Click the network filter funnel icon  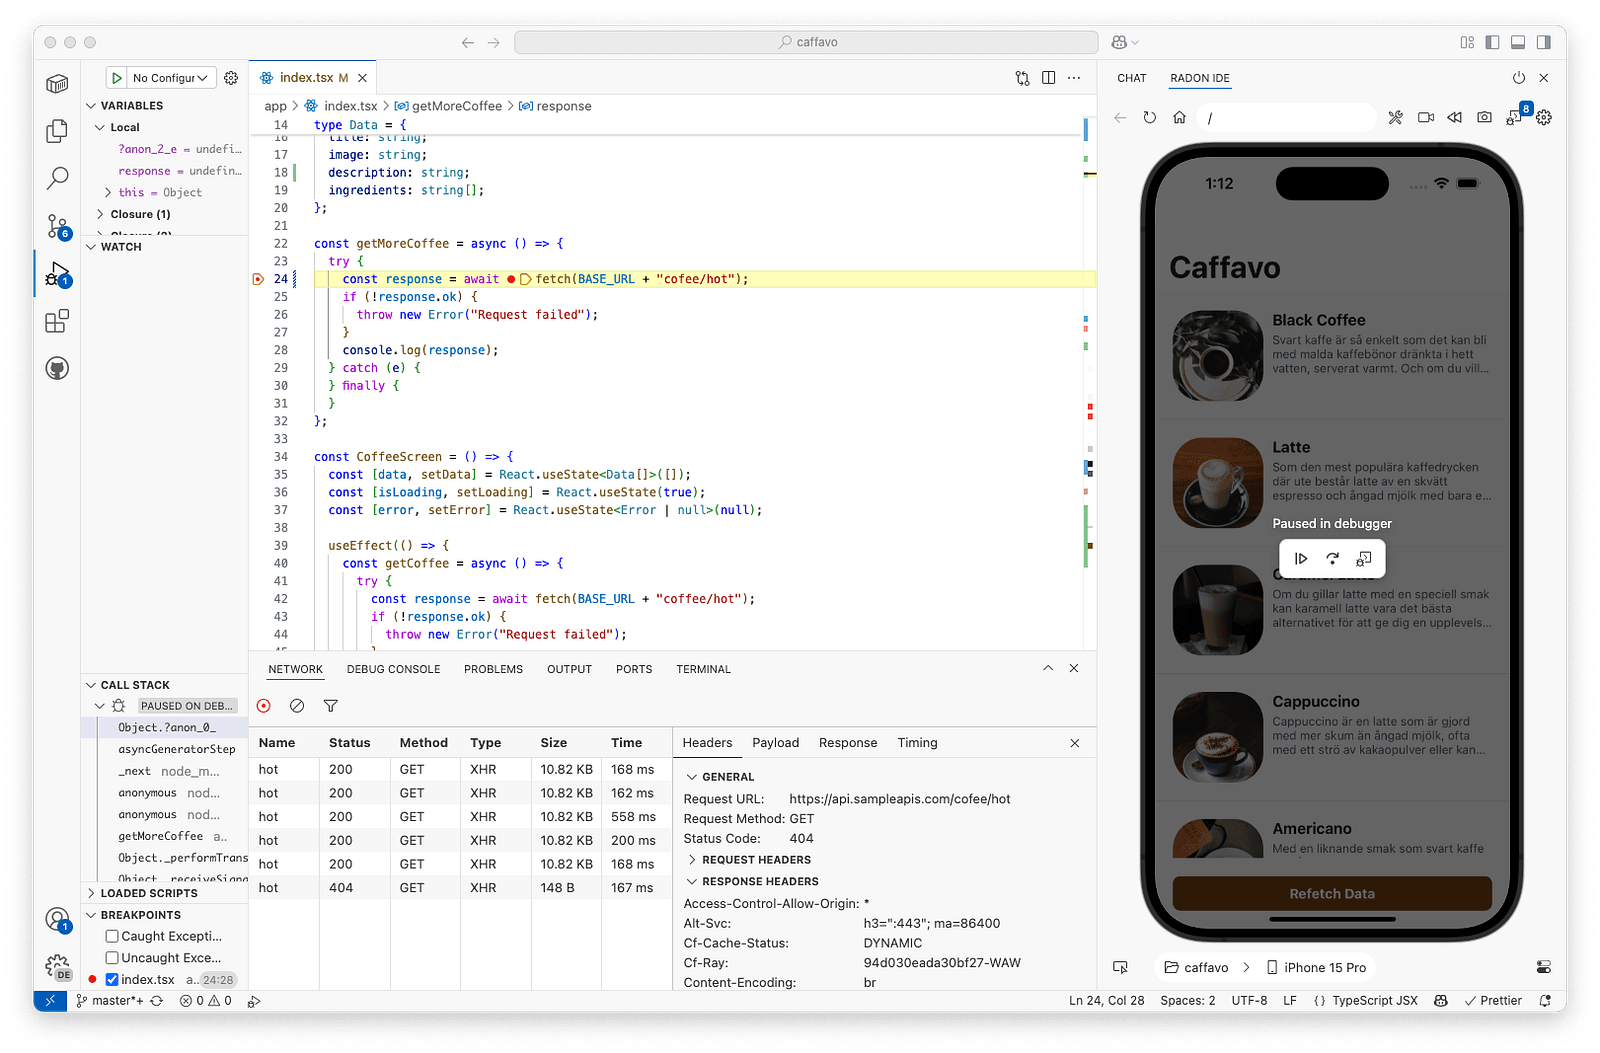tap(330, 706)
